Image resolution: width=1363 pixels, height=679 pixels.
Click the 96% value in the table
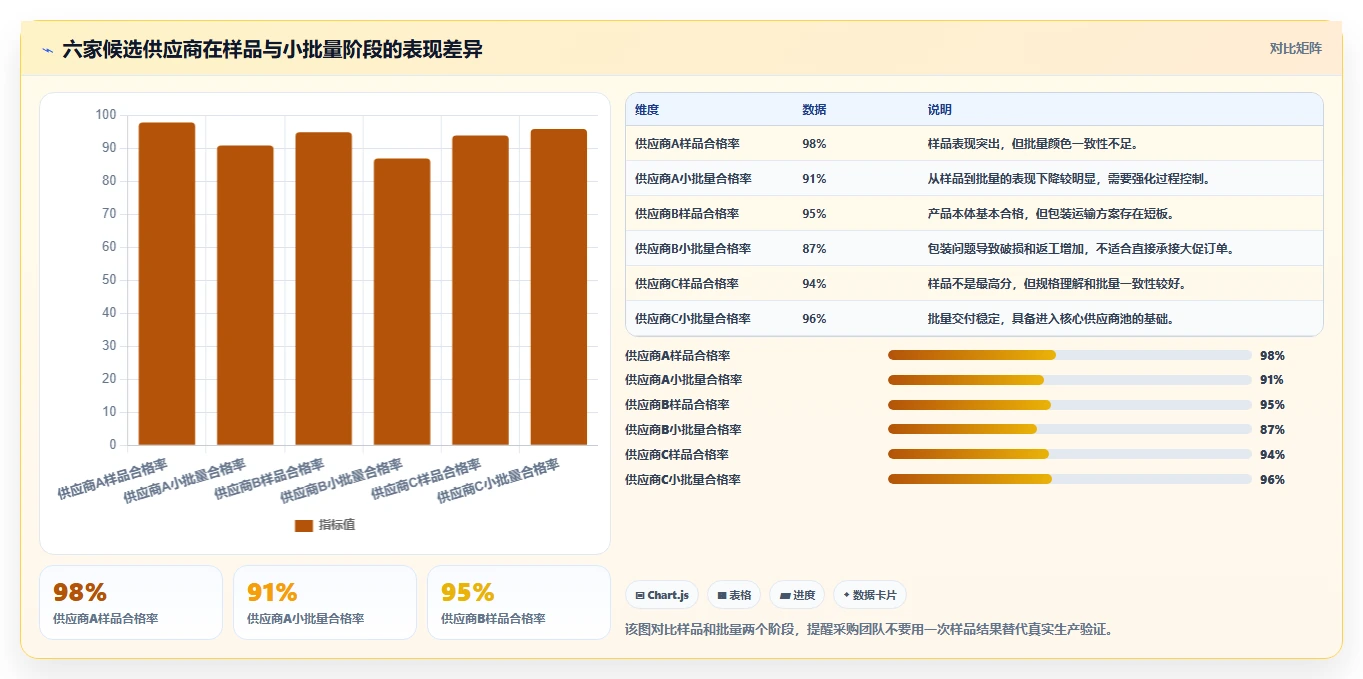click(814, 319)
